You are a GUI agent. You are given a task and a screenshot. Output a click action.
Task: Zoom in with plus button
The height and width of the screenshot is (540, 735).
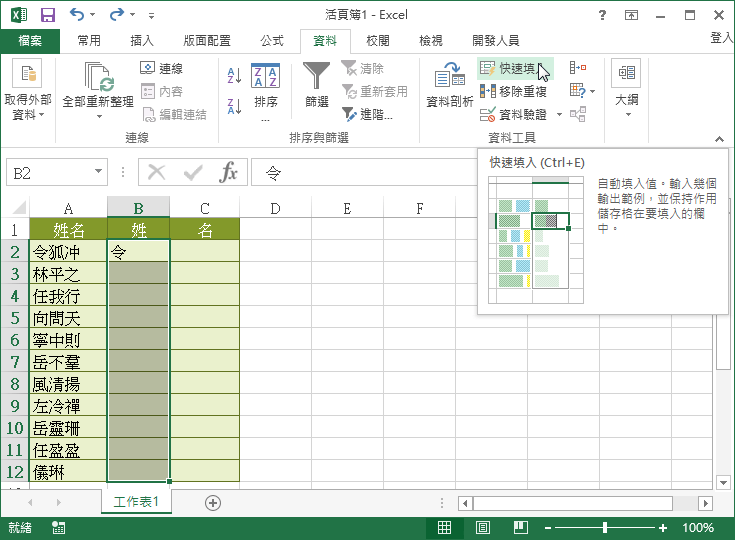tap(662, 528)
